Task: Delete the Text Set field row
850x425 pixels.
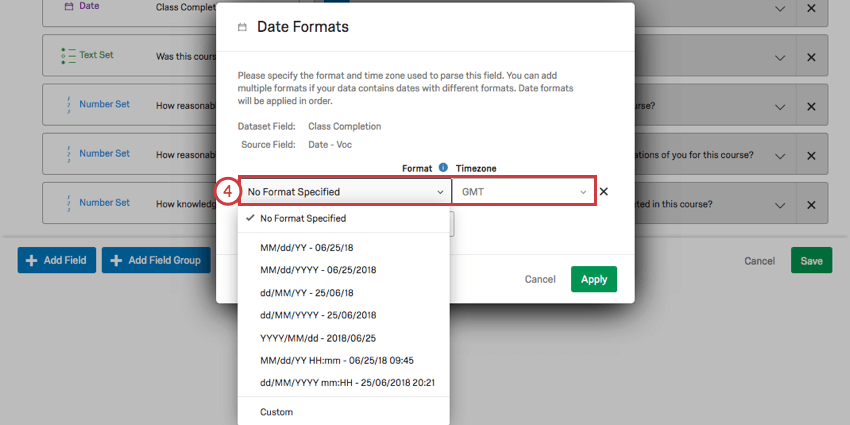Action: coord(811,57)
